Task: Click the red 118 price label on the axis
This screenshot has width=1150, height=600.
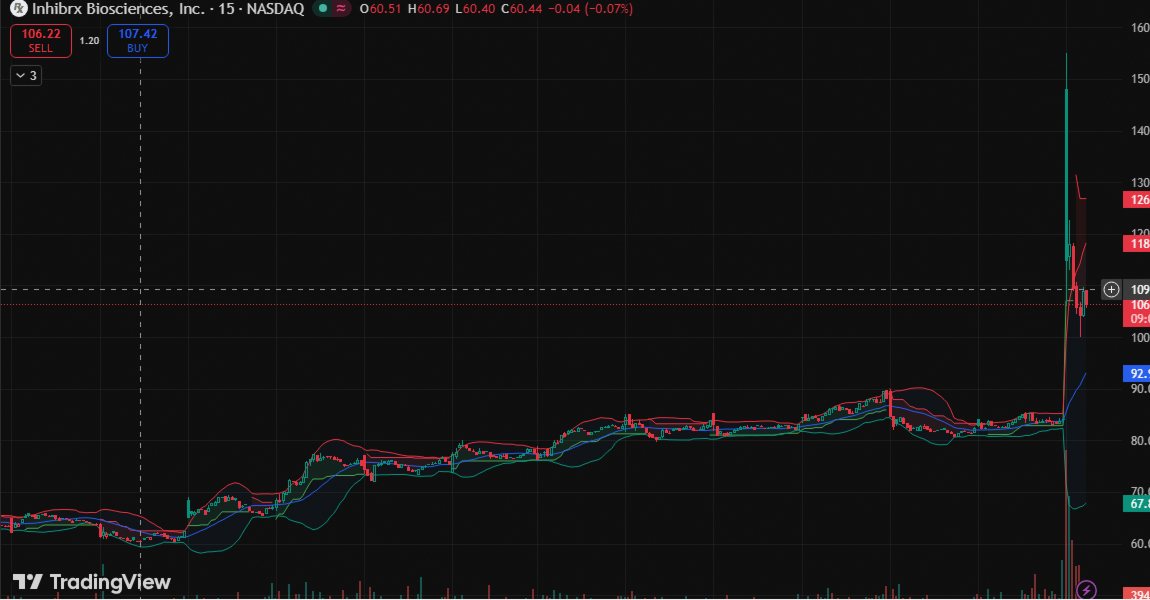Action: [1137, 244]
